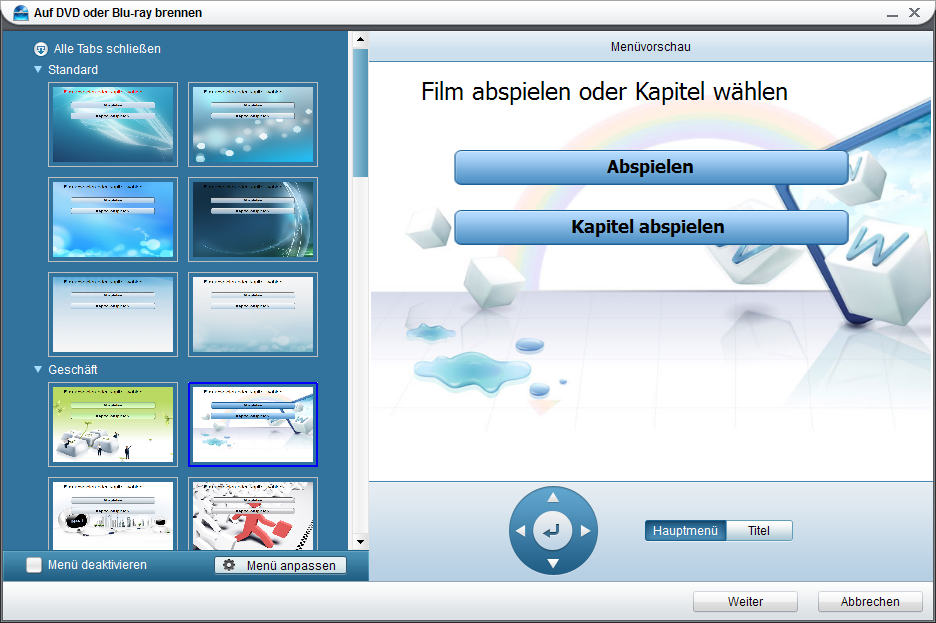Open Menü anpassen
The width and height of the screenshot is (936, 623).
280,565
